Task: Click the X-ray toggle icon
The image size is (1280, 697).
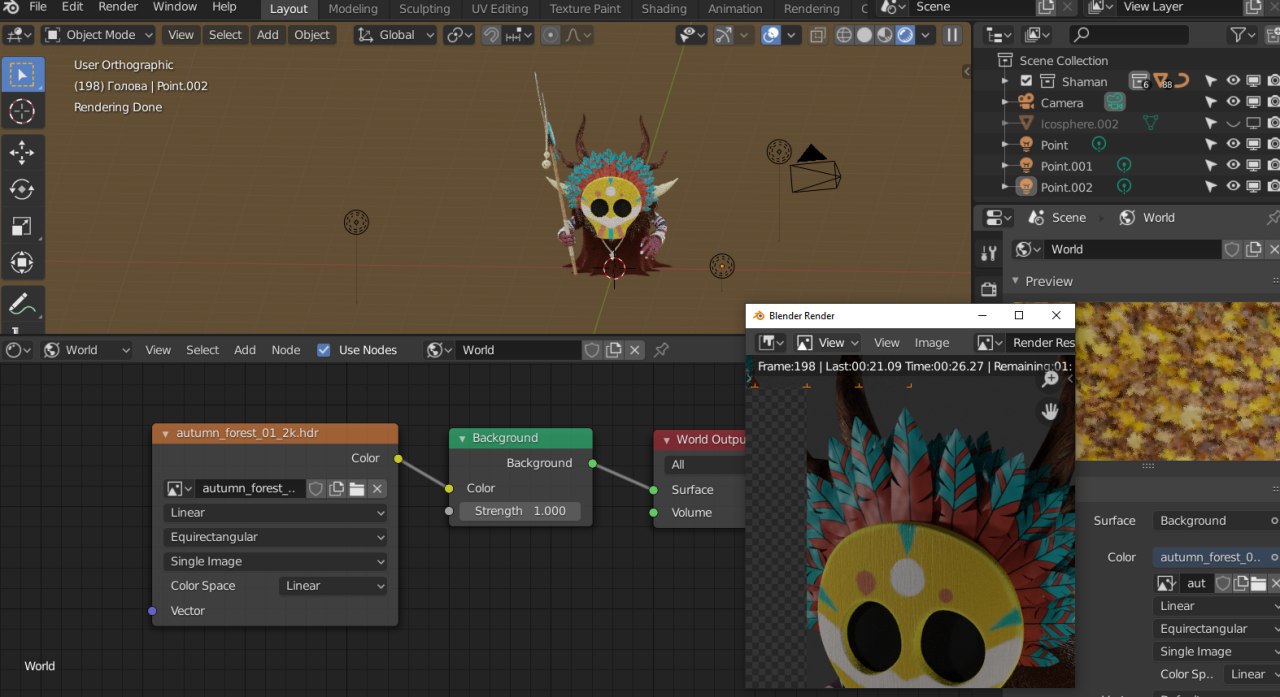Action: pyautogui.click(x=818, y=35)
